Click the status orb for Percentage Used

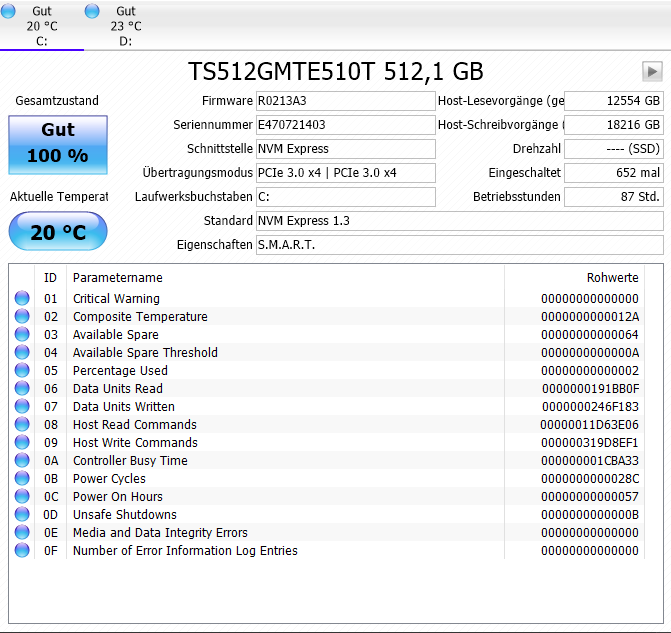pos(22,370)
